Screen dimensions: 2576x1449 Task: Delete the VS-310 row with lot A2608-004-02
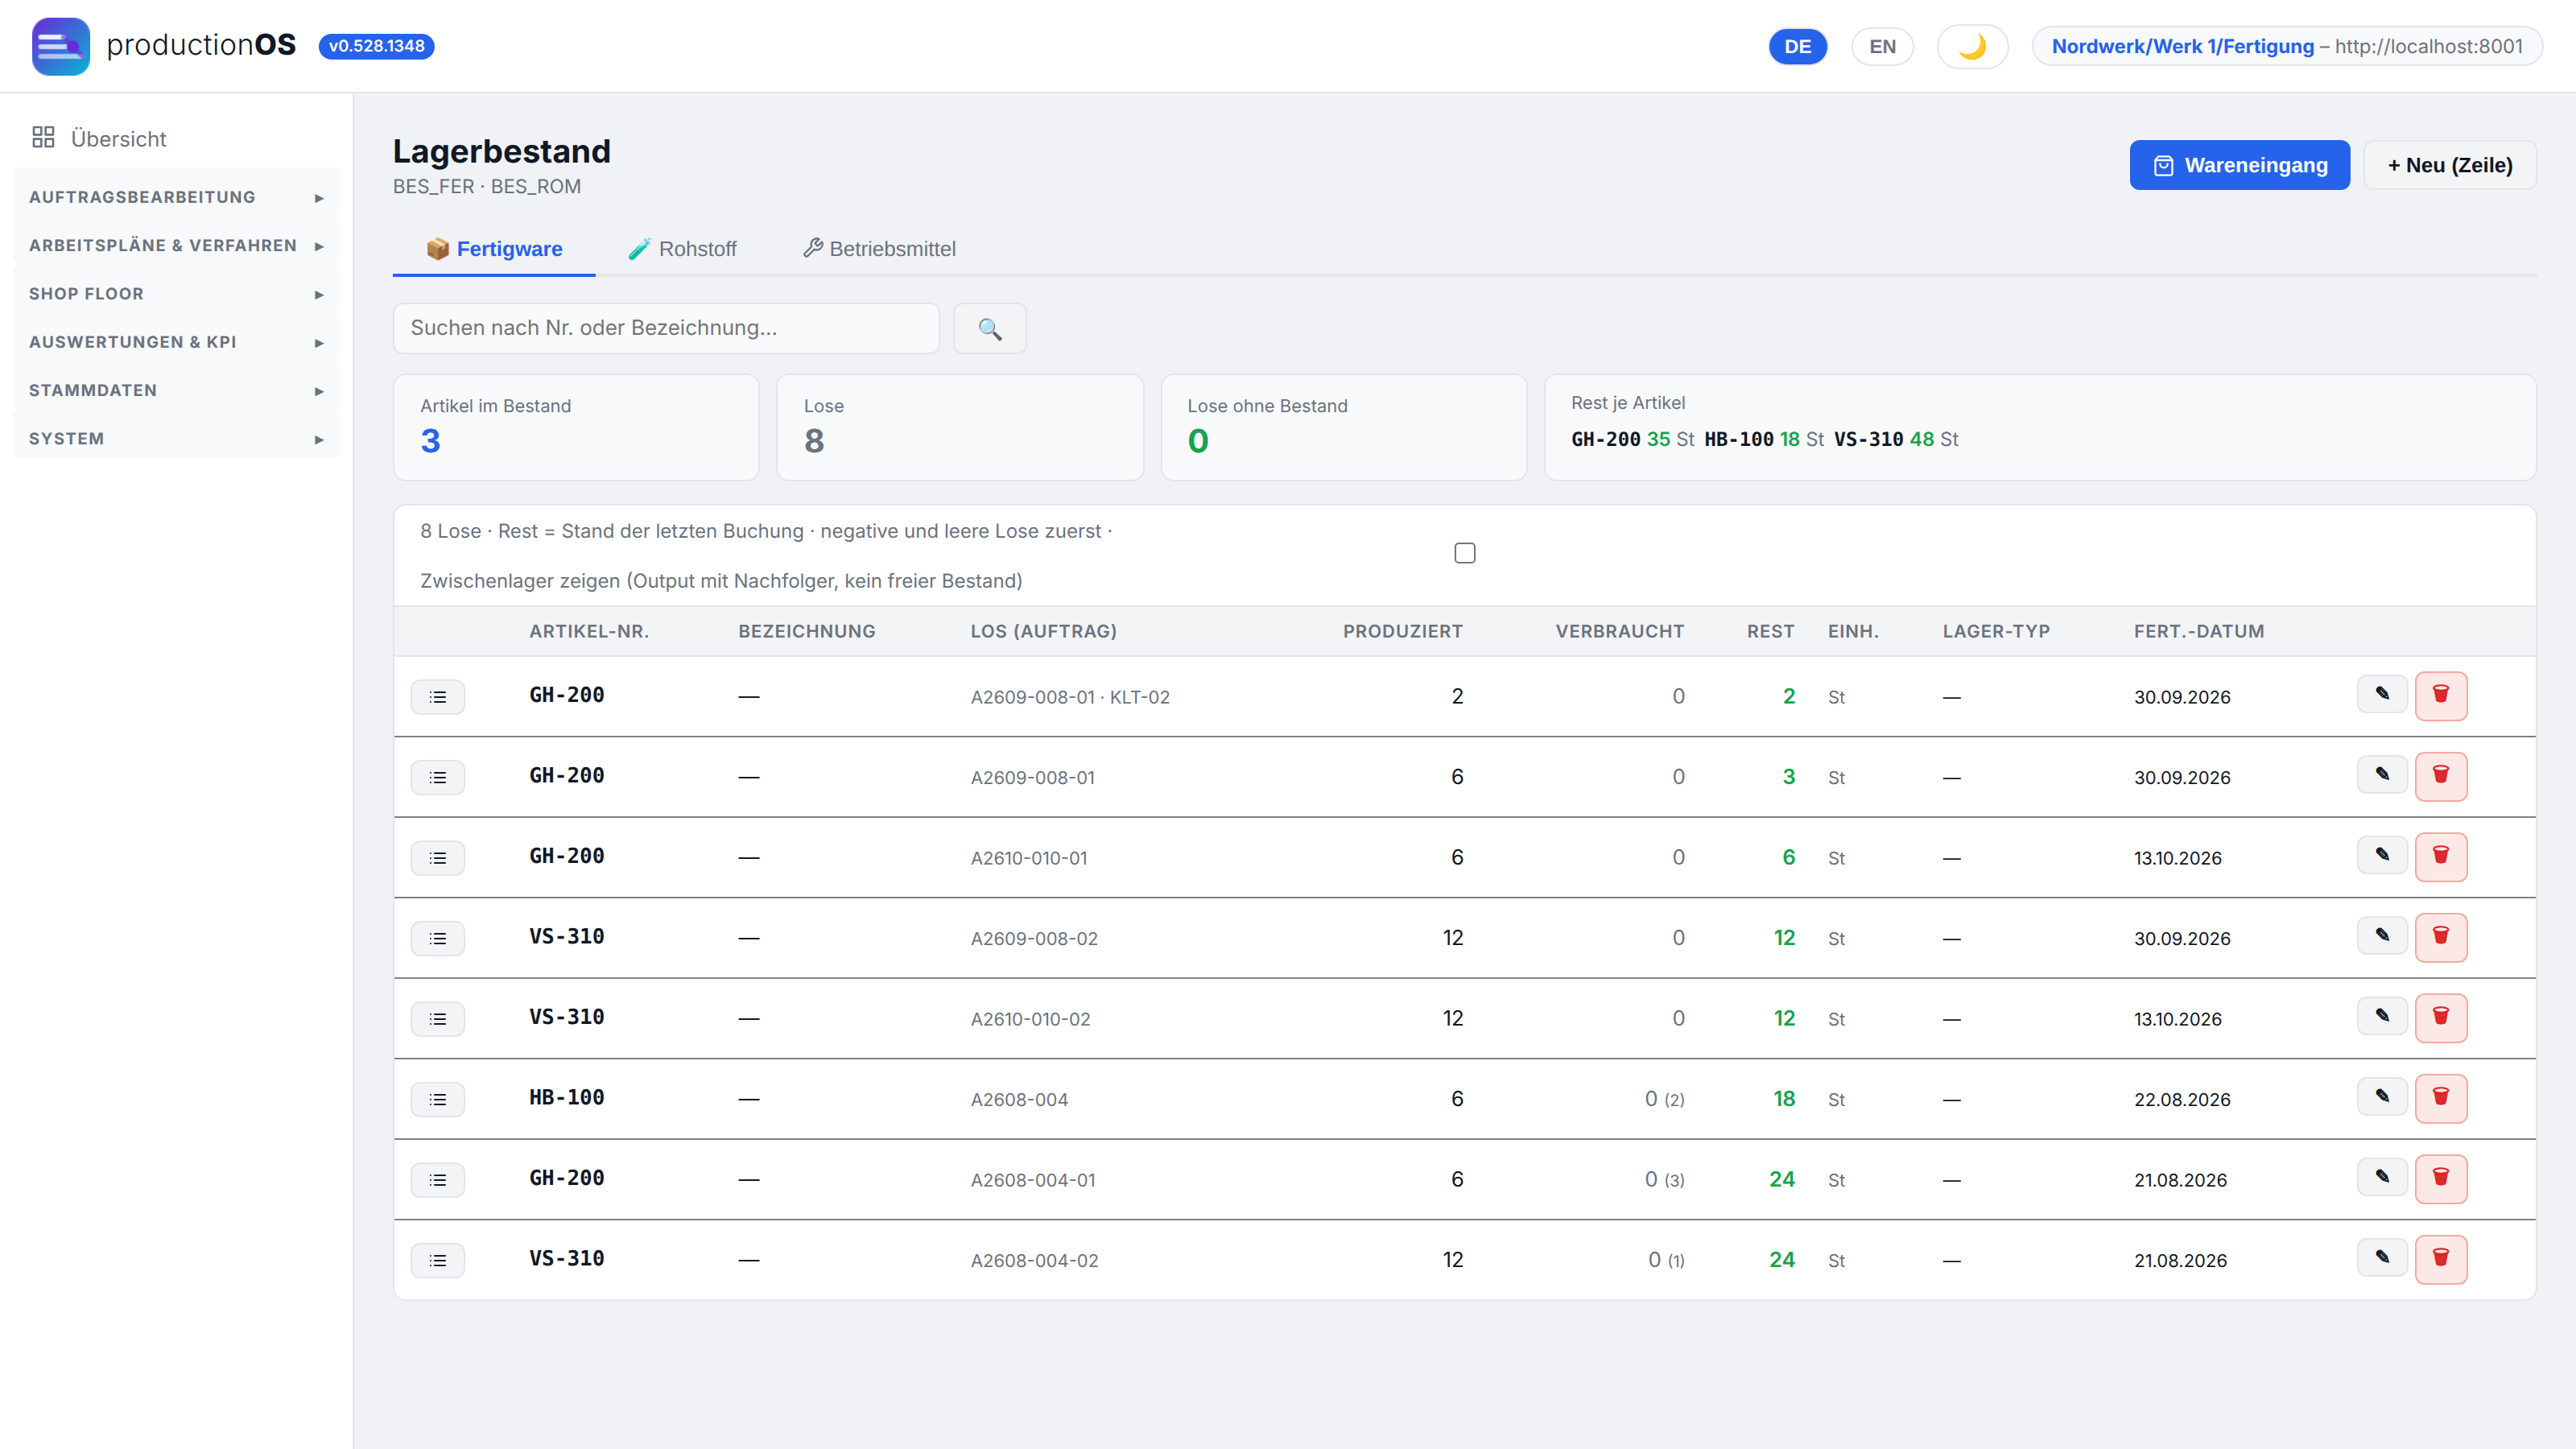click(x=2441, y=1259)
